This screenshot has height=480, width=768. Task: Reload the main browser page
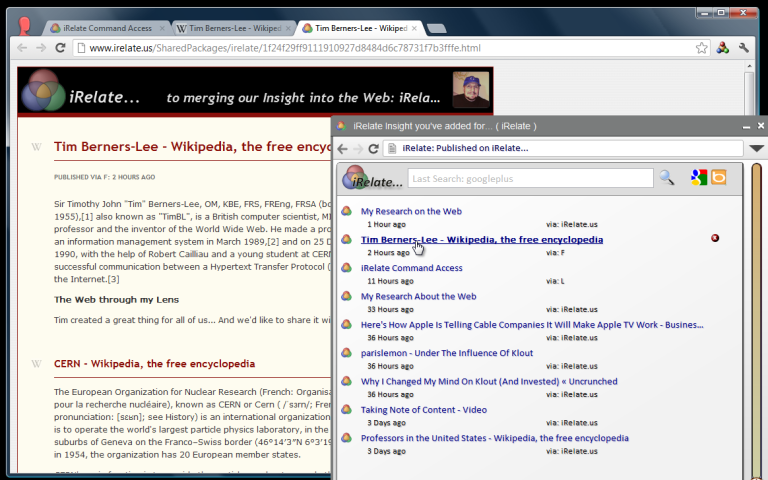tap(60, 48)
